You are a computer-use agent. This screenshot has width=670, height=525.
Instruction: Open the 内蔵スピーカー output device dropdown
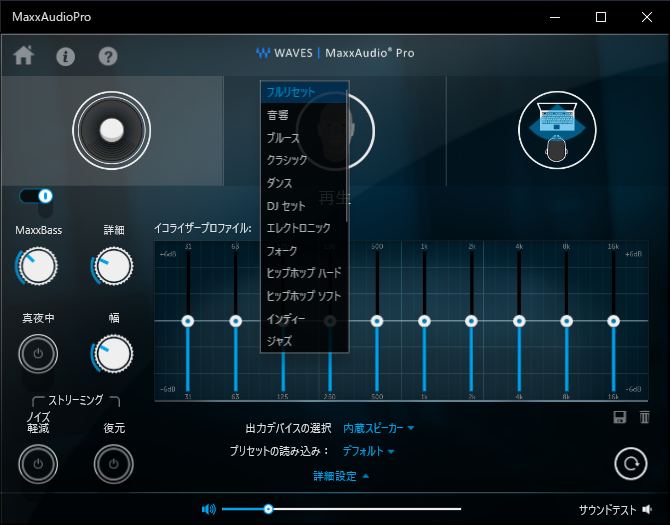(379, 428)
